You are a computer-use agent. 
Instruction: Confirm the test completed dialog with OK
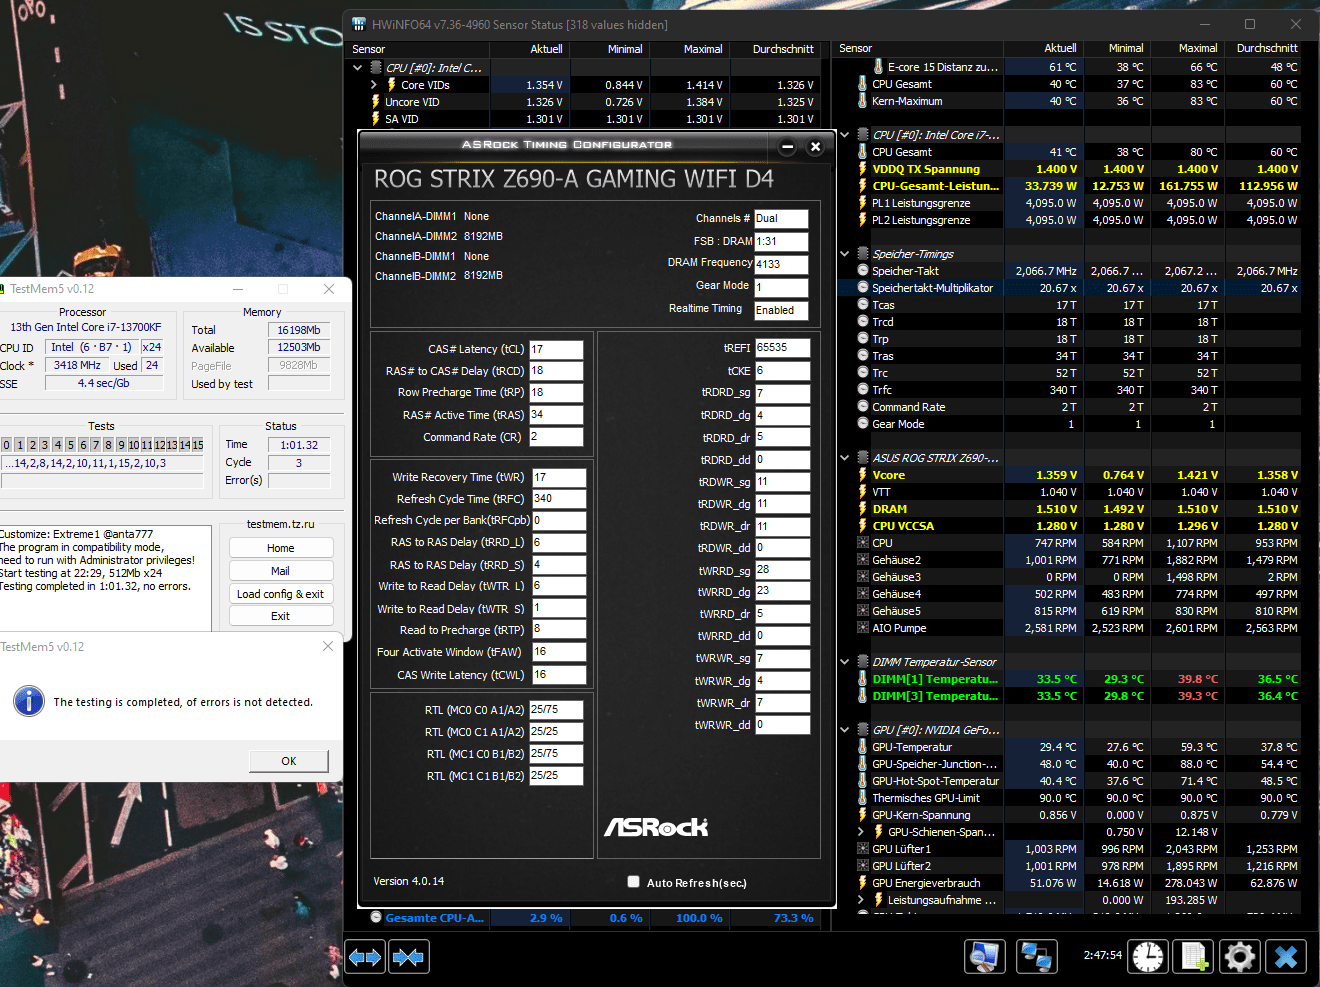[289, 761]
